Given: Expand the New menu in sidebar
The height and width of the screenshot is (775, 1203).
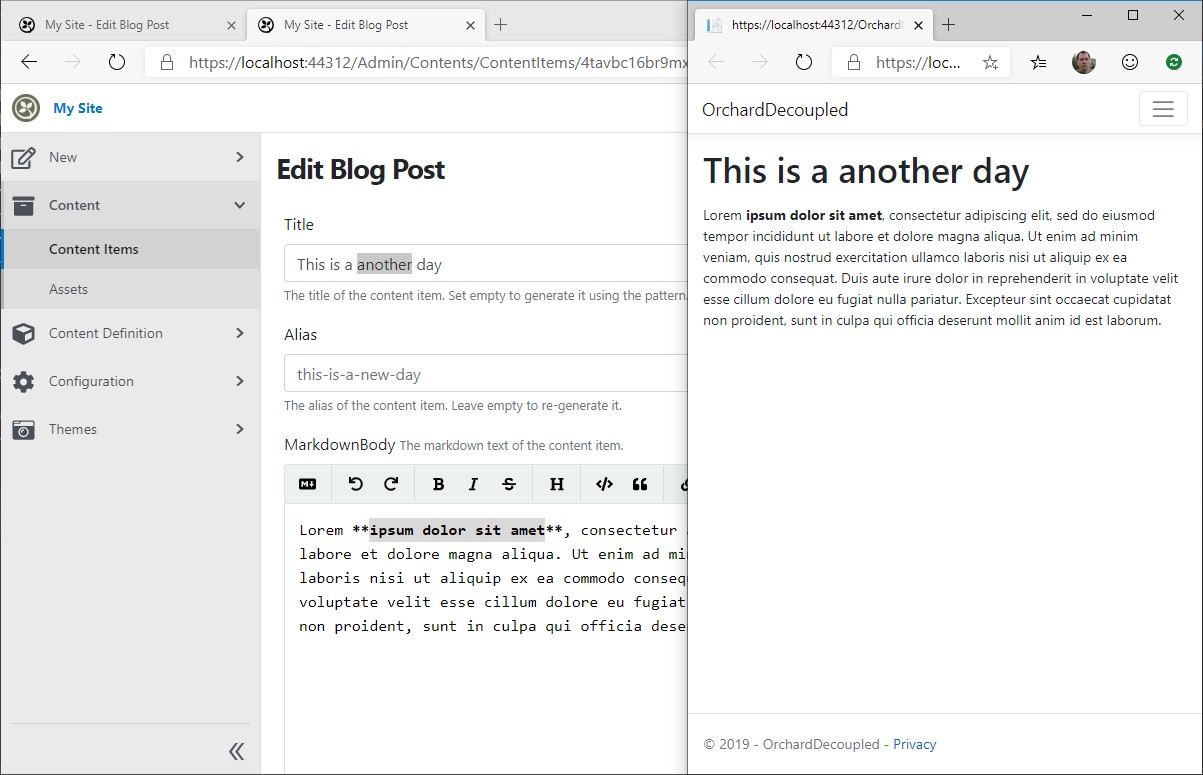Looking at the screenshot, I should click(x=130, y=157).
